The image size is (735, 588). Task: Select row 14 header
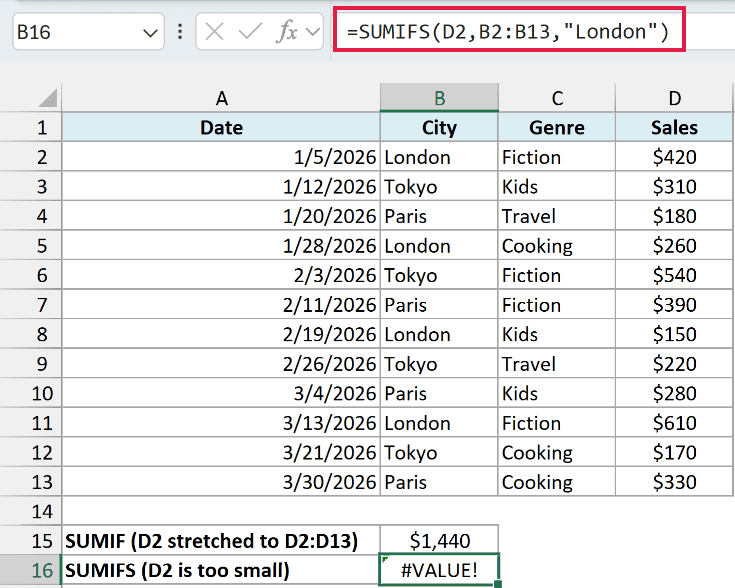point(30,511)
